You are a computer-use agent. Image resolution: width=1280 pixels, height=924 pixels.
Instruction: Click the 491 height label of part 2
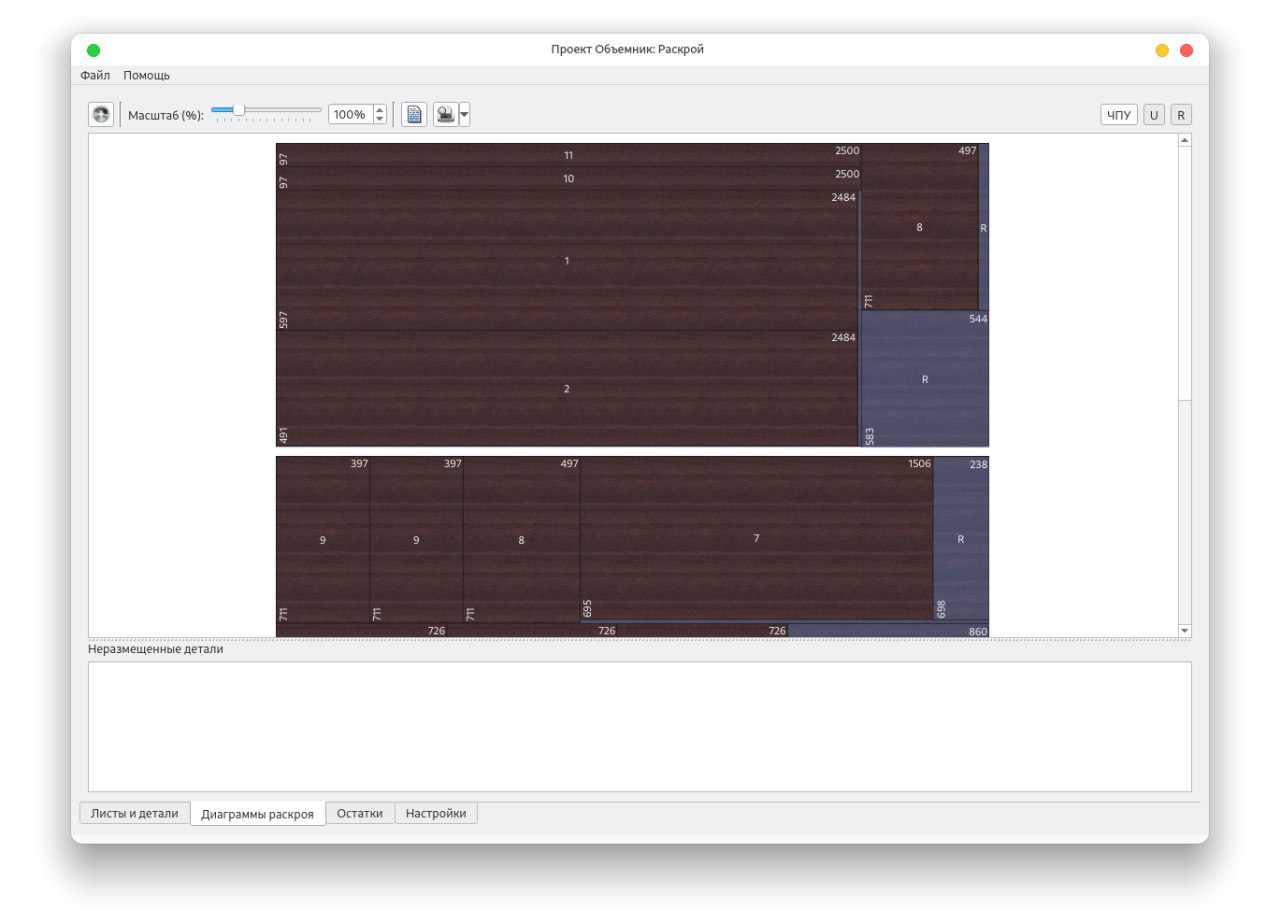pos(284,436)
